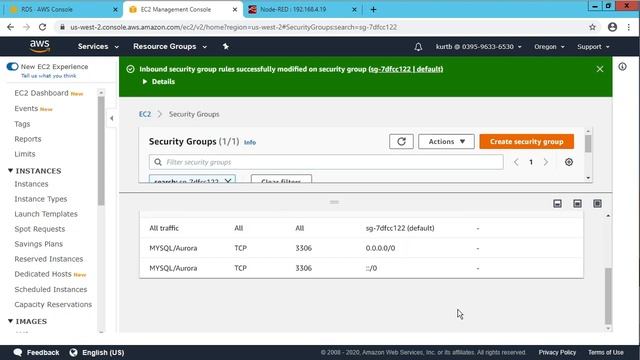
Task: Set the details pane to full-screen view
Action: pos(597,204)
